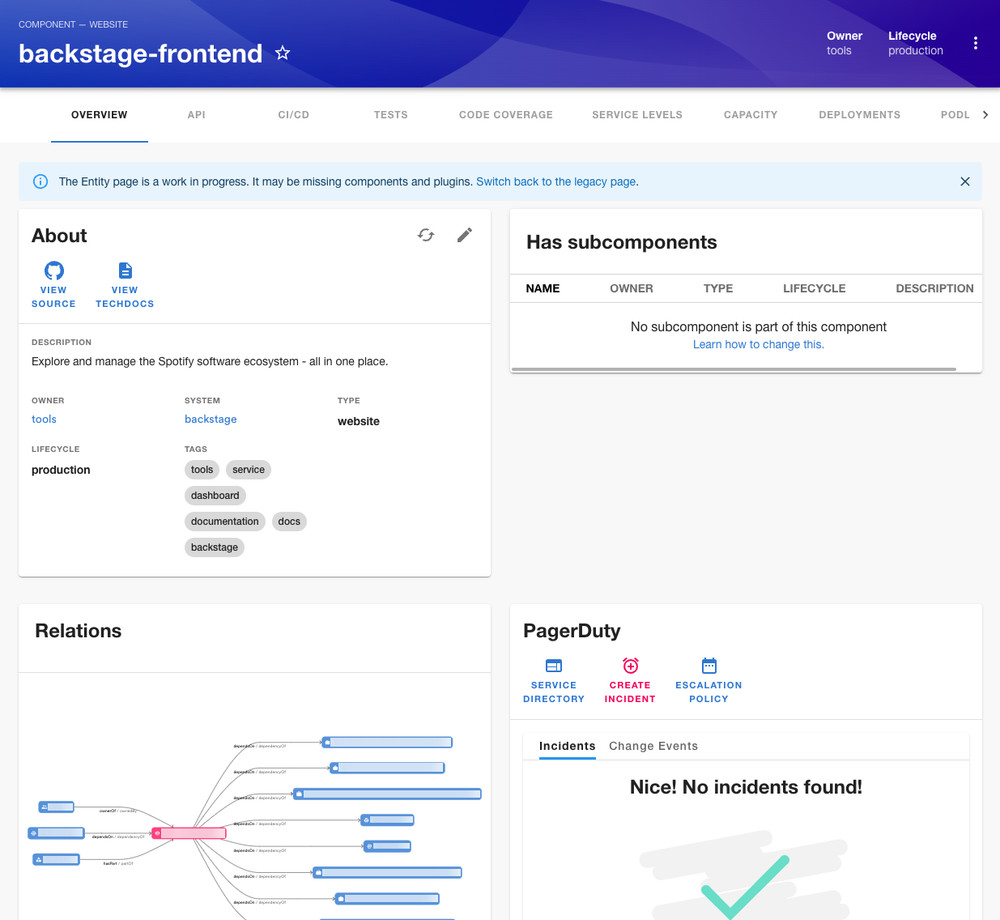Open the Code Coverage tab
1000x920 pixels.
point(506,115)
